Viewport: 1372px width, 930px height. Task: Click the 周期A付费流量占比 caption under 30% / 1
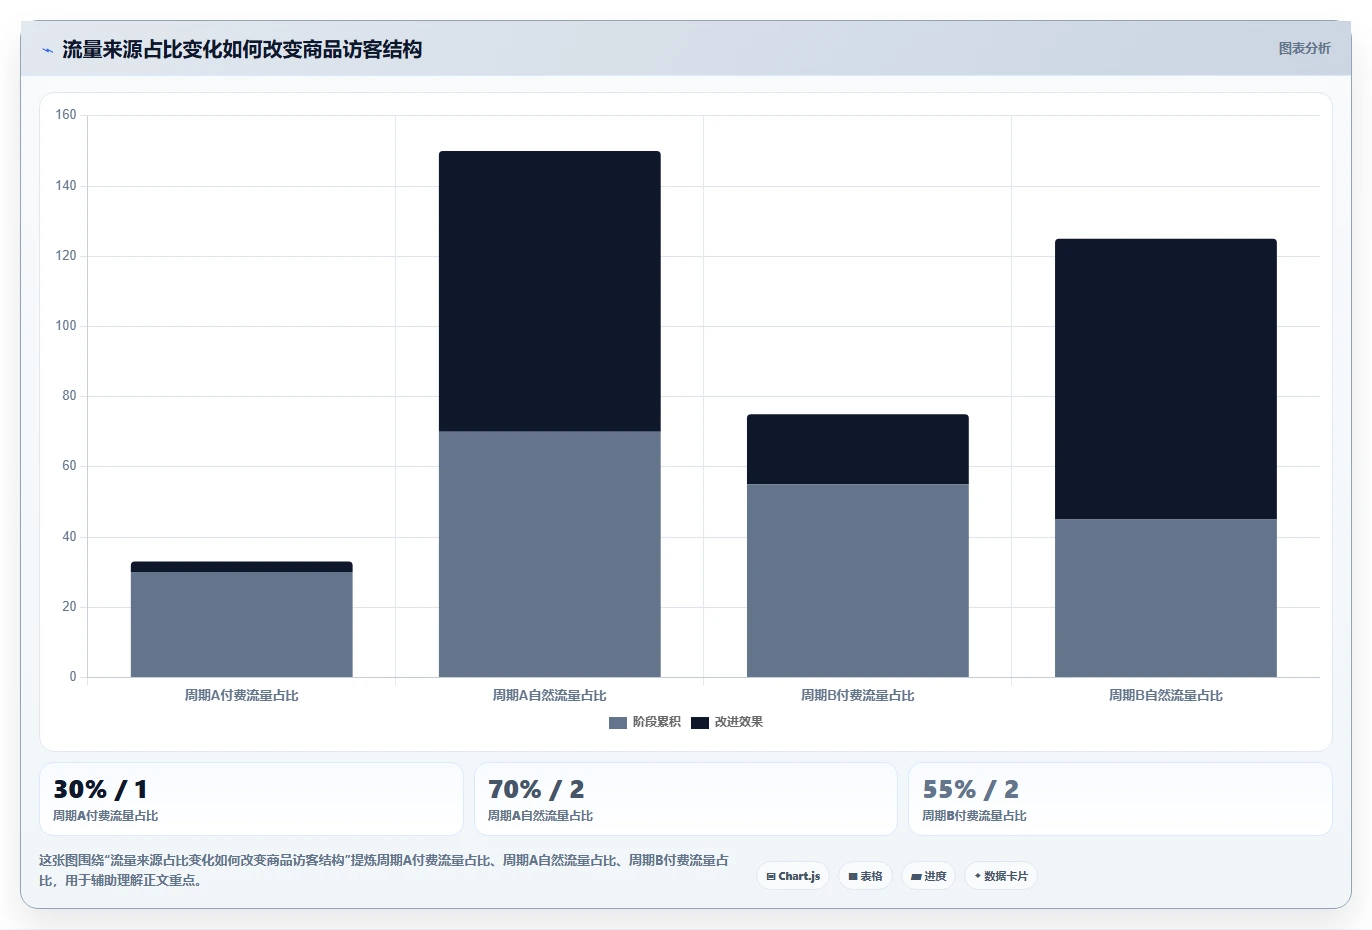[x=106, y=816]
